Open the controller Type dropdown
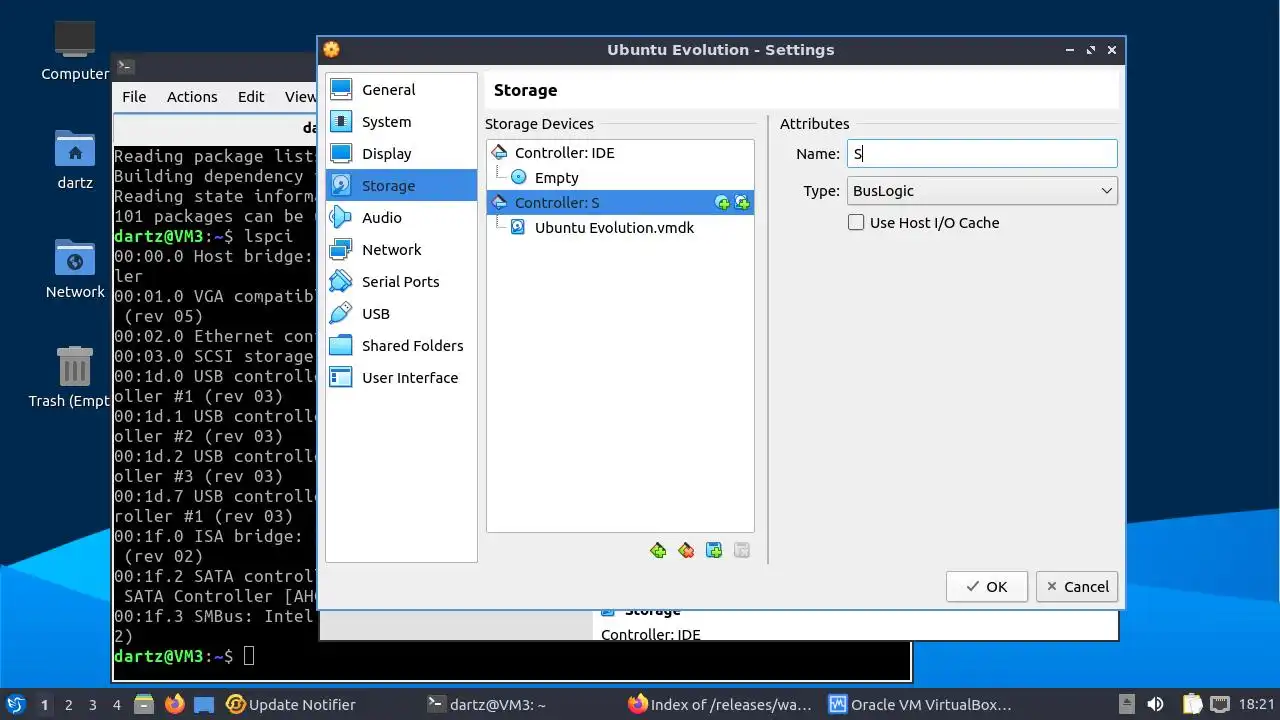The width and height of the screenshot is (1280, 720). click(982, 191)
